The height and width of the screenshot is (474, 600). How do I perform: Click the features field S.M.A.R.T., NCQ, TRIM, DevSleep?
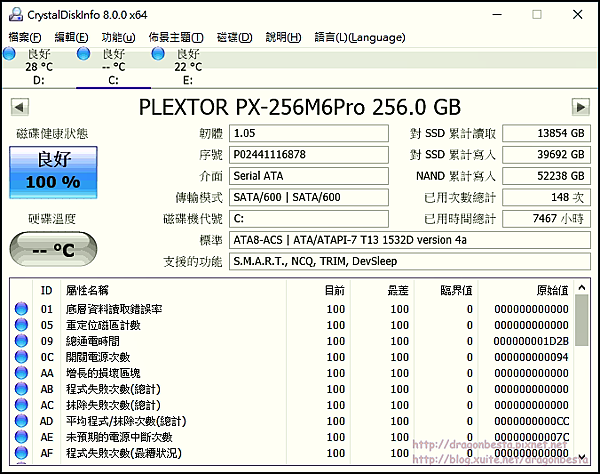coord(410,261)
